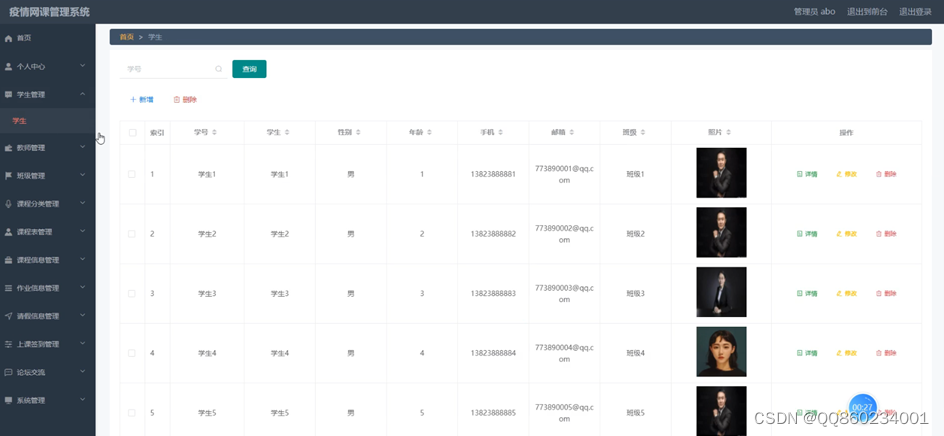Click the search magnifier icon in 学号 field
The width and height of the screenshot is (944, 436).
(x=219, y=69)
